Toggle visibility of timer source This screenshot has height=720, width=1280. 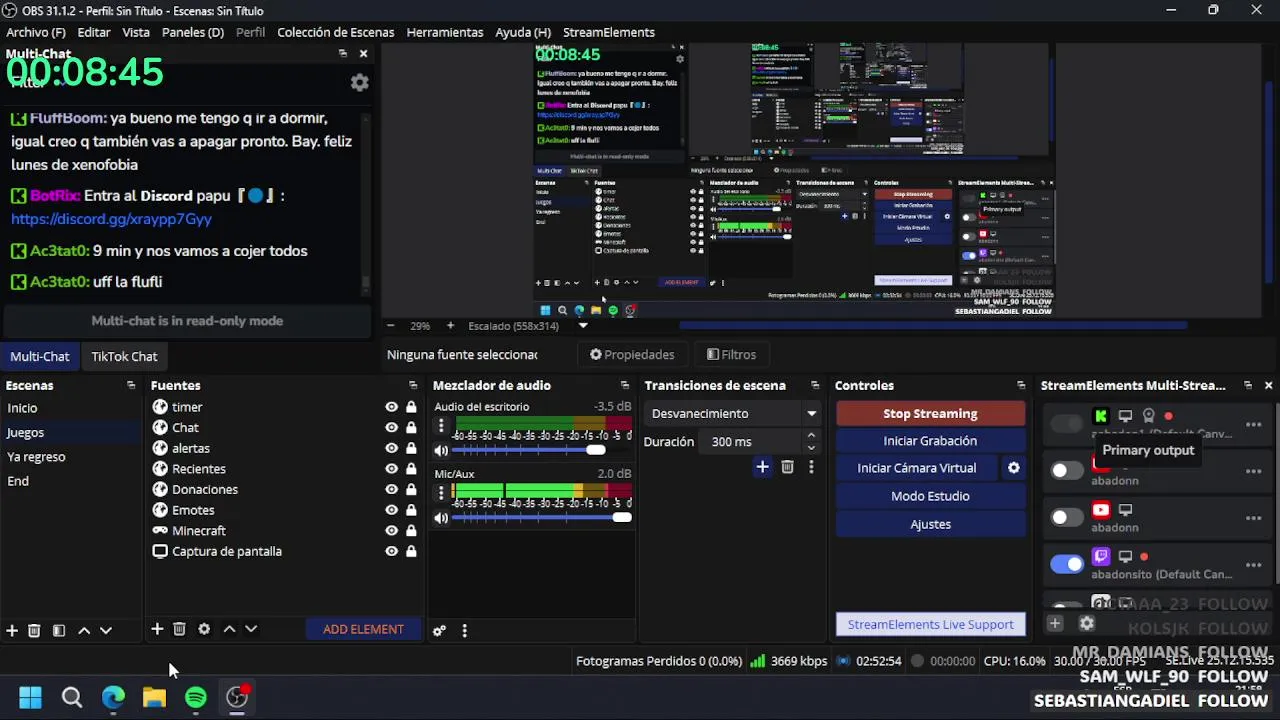(x=391, y=407)
